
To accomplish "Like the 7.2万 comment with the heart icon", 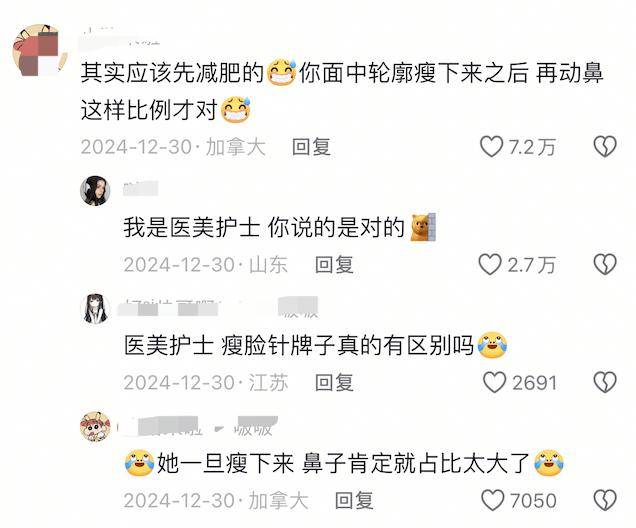I will pos(491,146).
